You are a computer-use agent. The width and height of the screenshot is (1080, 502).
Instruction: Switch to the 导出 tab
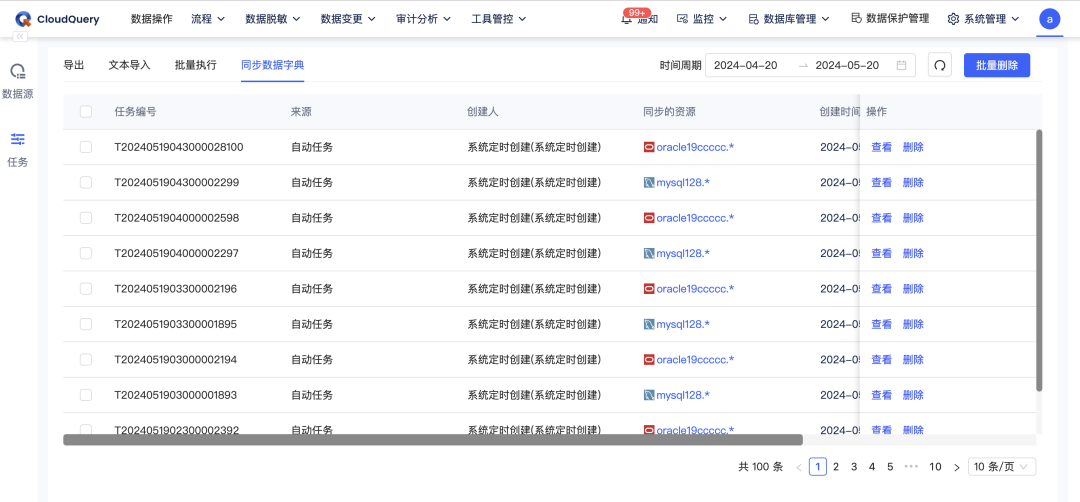point(74,65)
